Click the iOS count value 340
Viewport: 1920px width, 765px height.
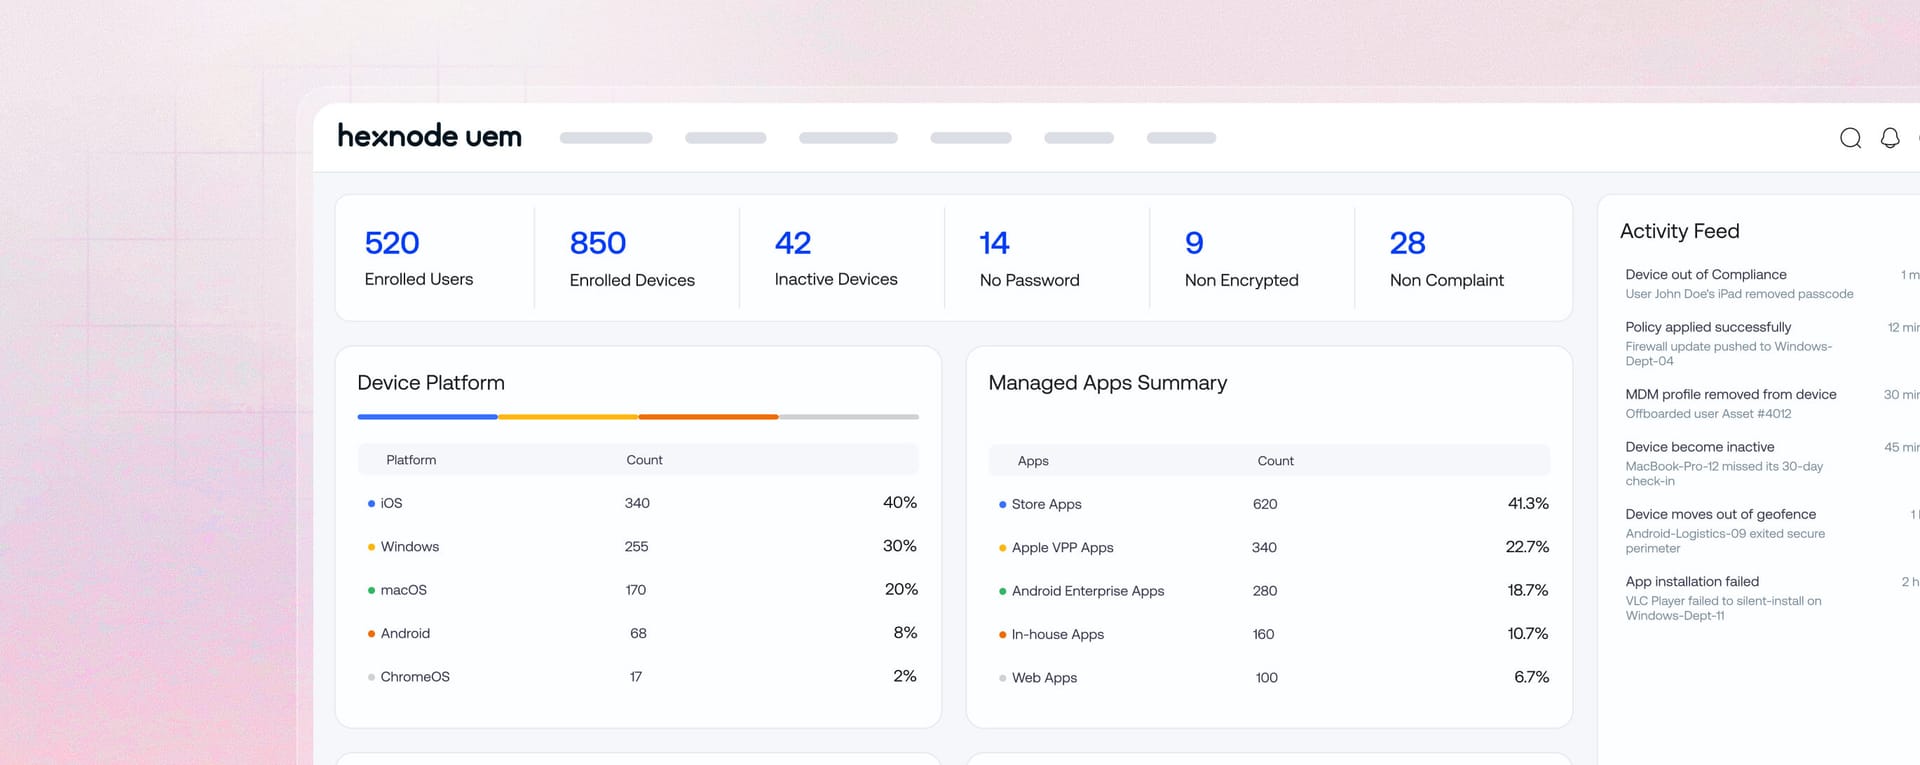click(x=637, y=503)
